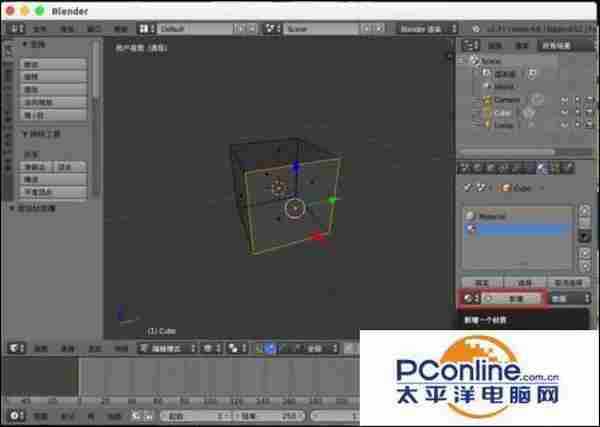Add a new scene with the plus icon

[x=366, y=29]
